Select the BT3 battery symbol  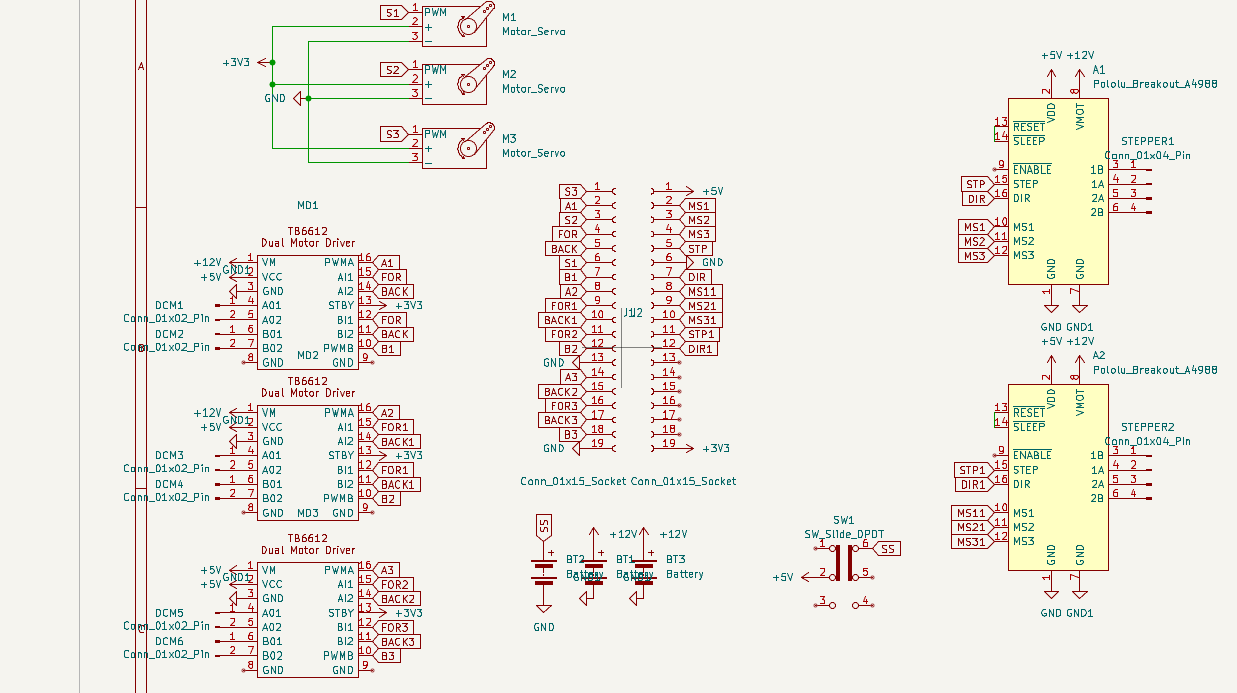(x=645, y=569)
